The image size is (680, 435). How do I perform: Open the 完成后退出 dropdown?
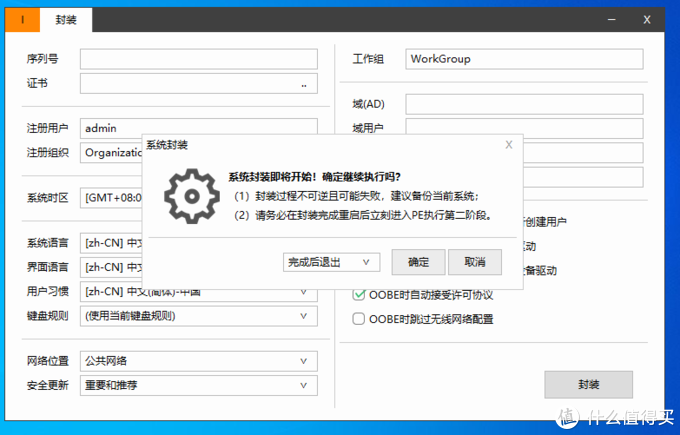click(331, 262)
